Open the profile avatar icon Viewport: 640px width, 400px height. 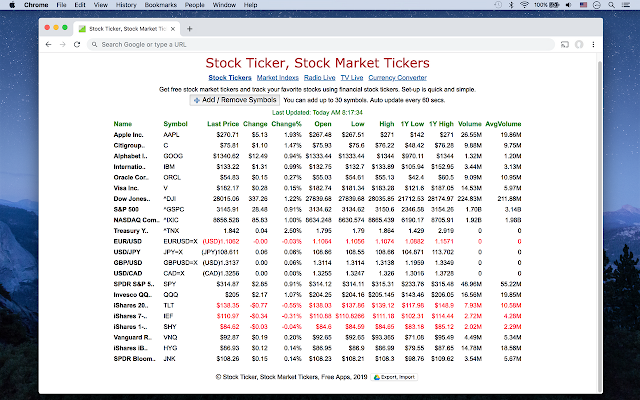579,44
